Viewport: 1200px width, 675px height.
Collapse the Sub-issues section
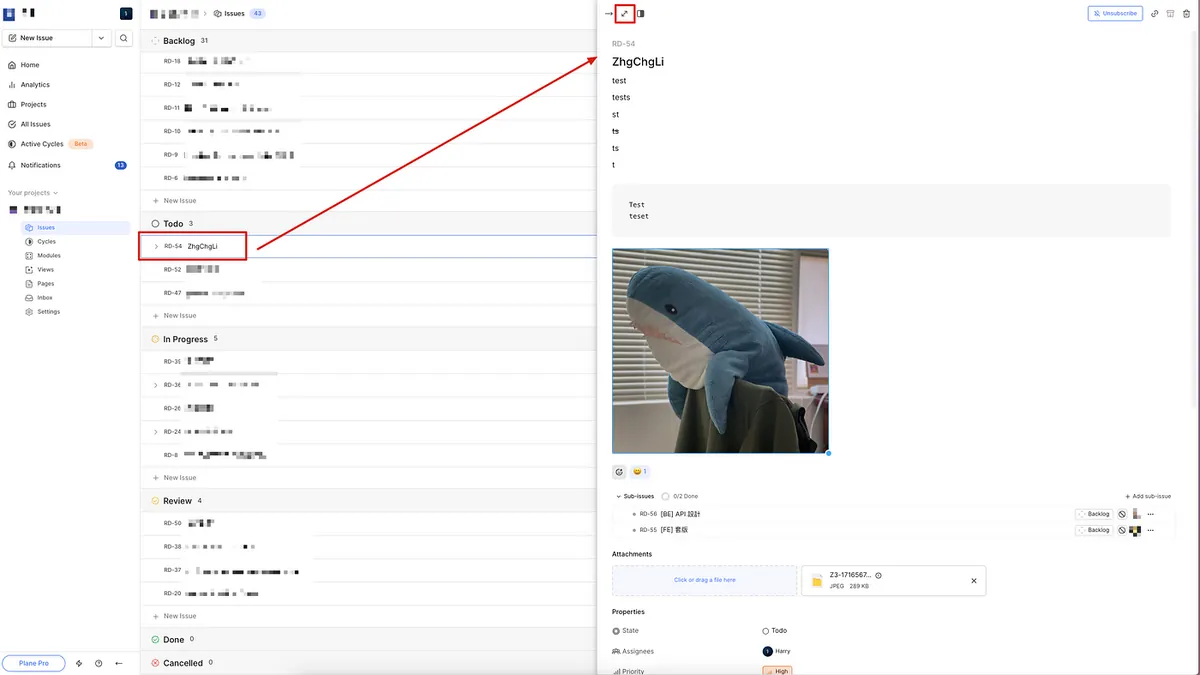click(x=618, y=496)
